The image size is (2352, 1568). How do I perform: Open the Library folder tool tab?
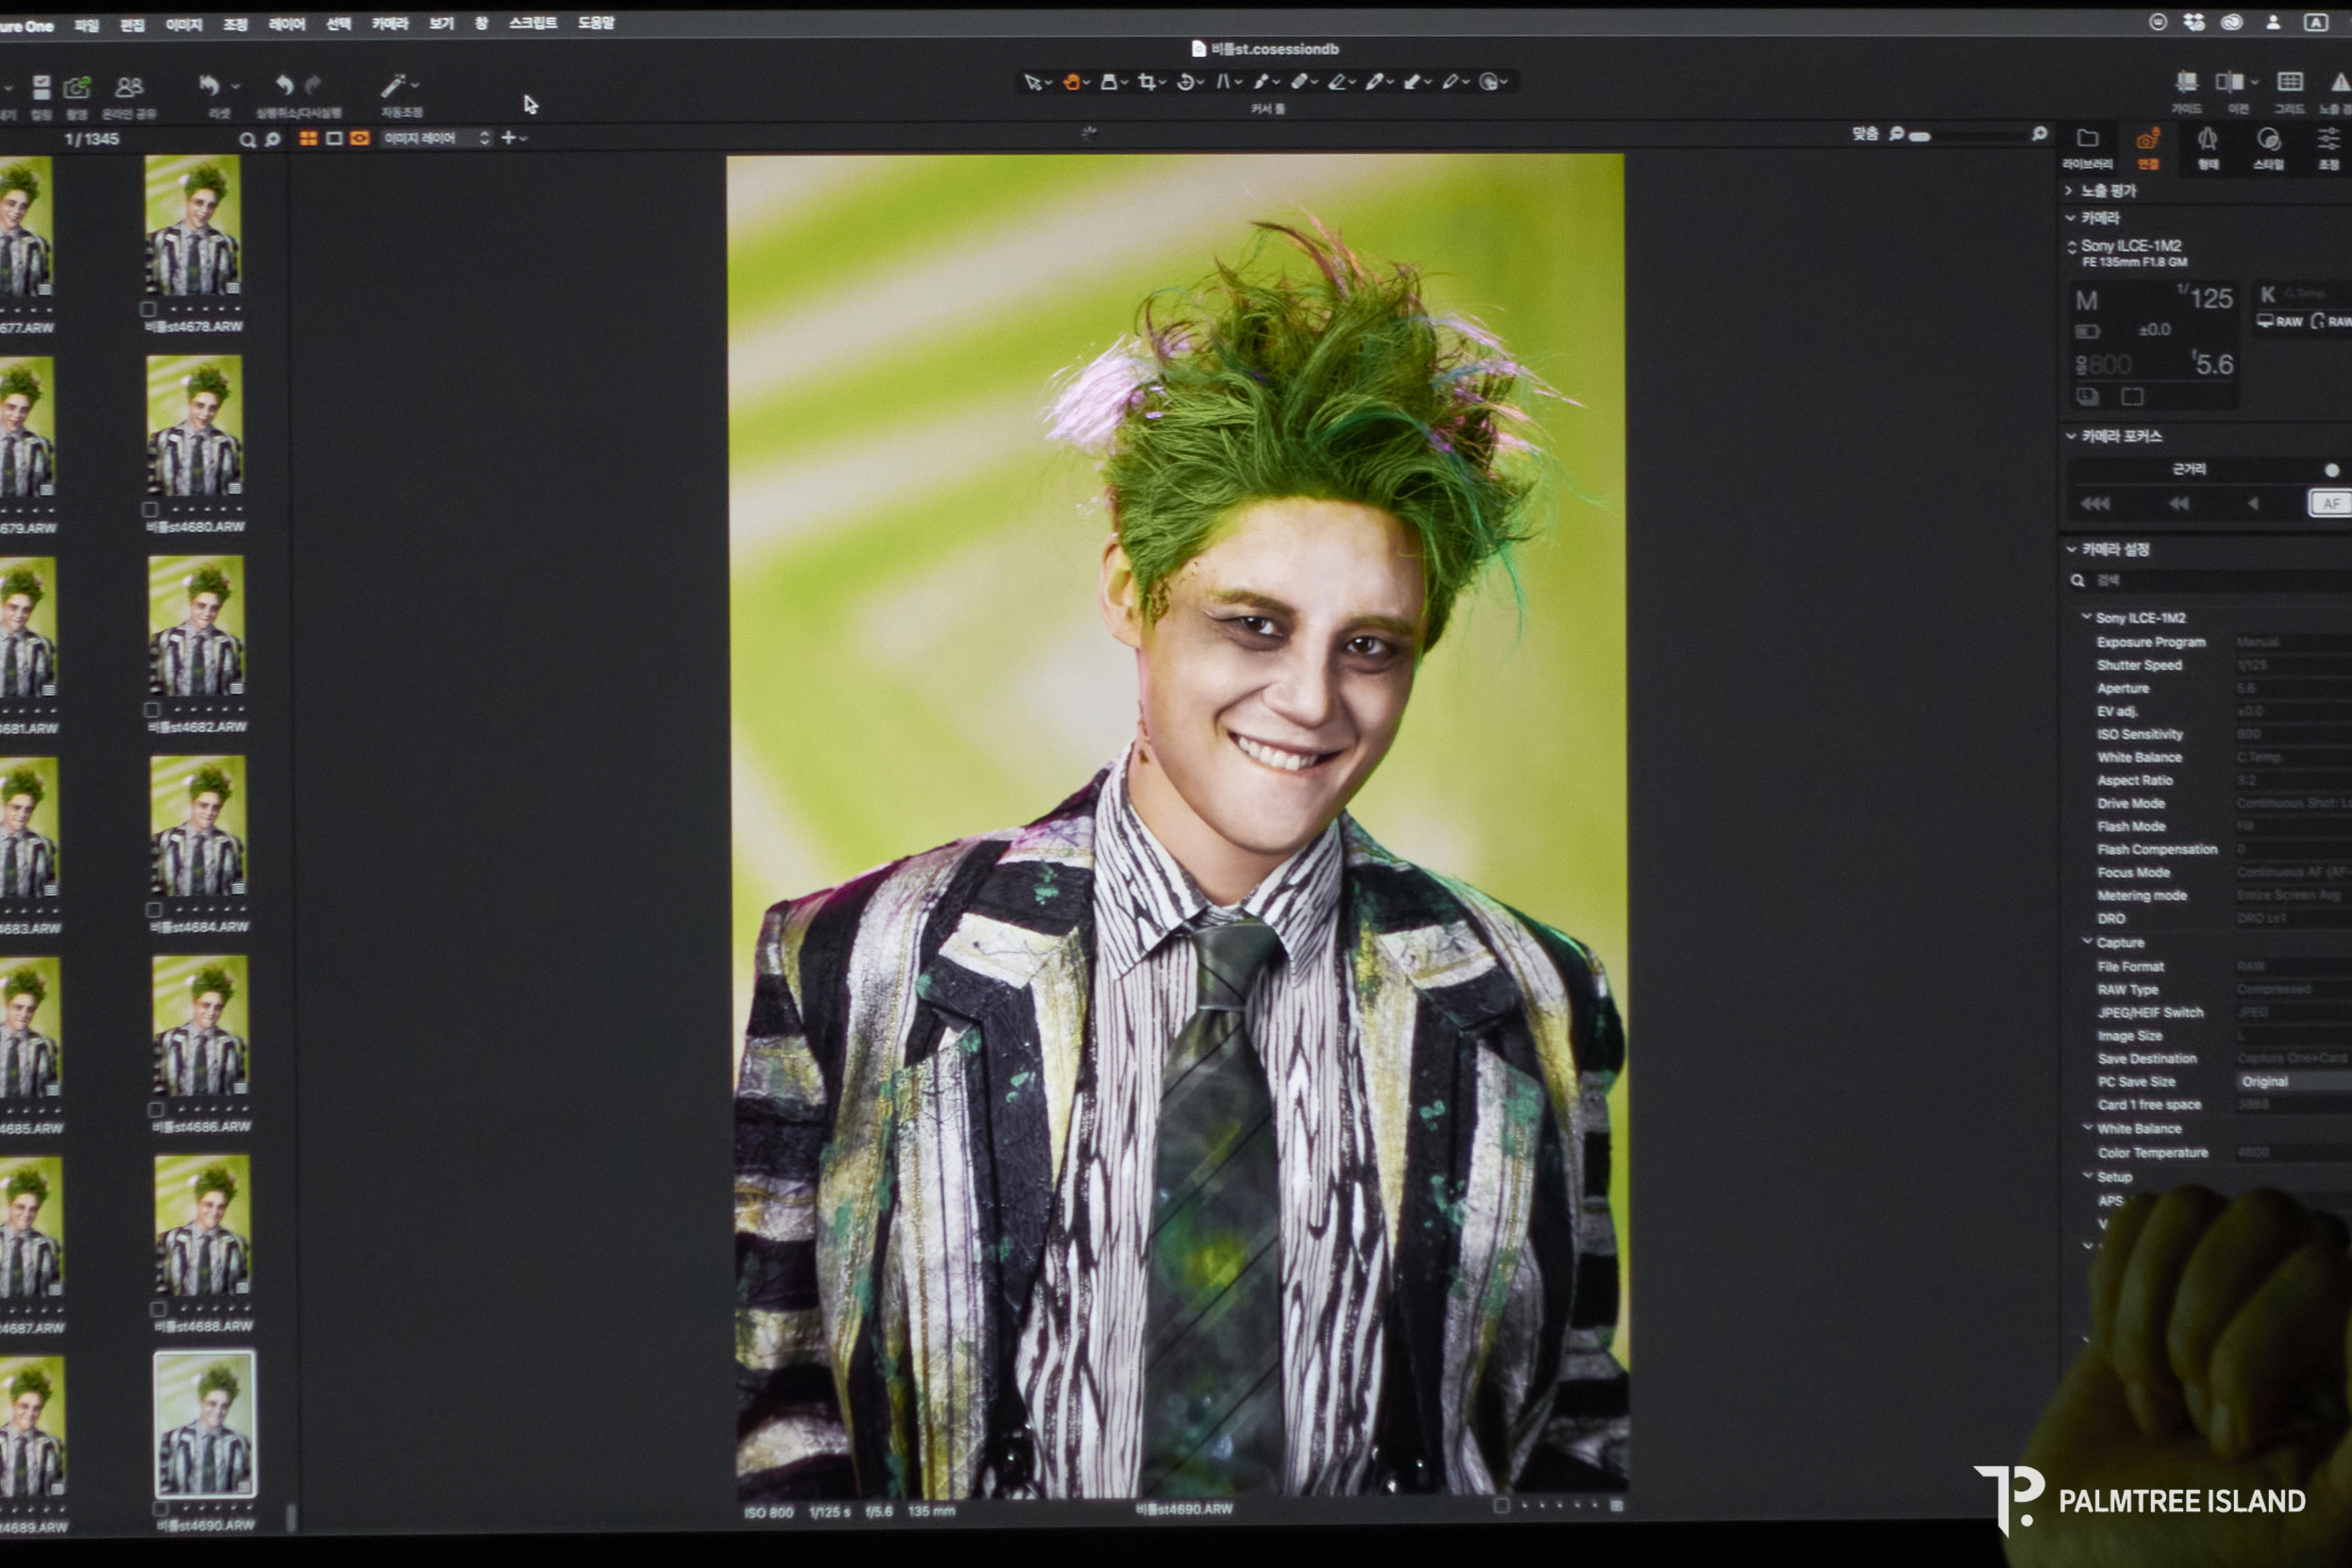[x=2087, y=139]
